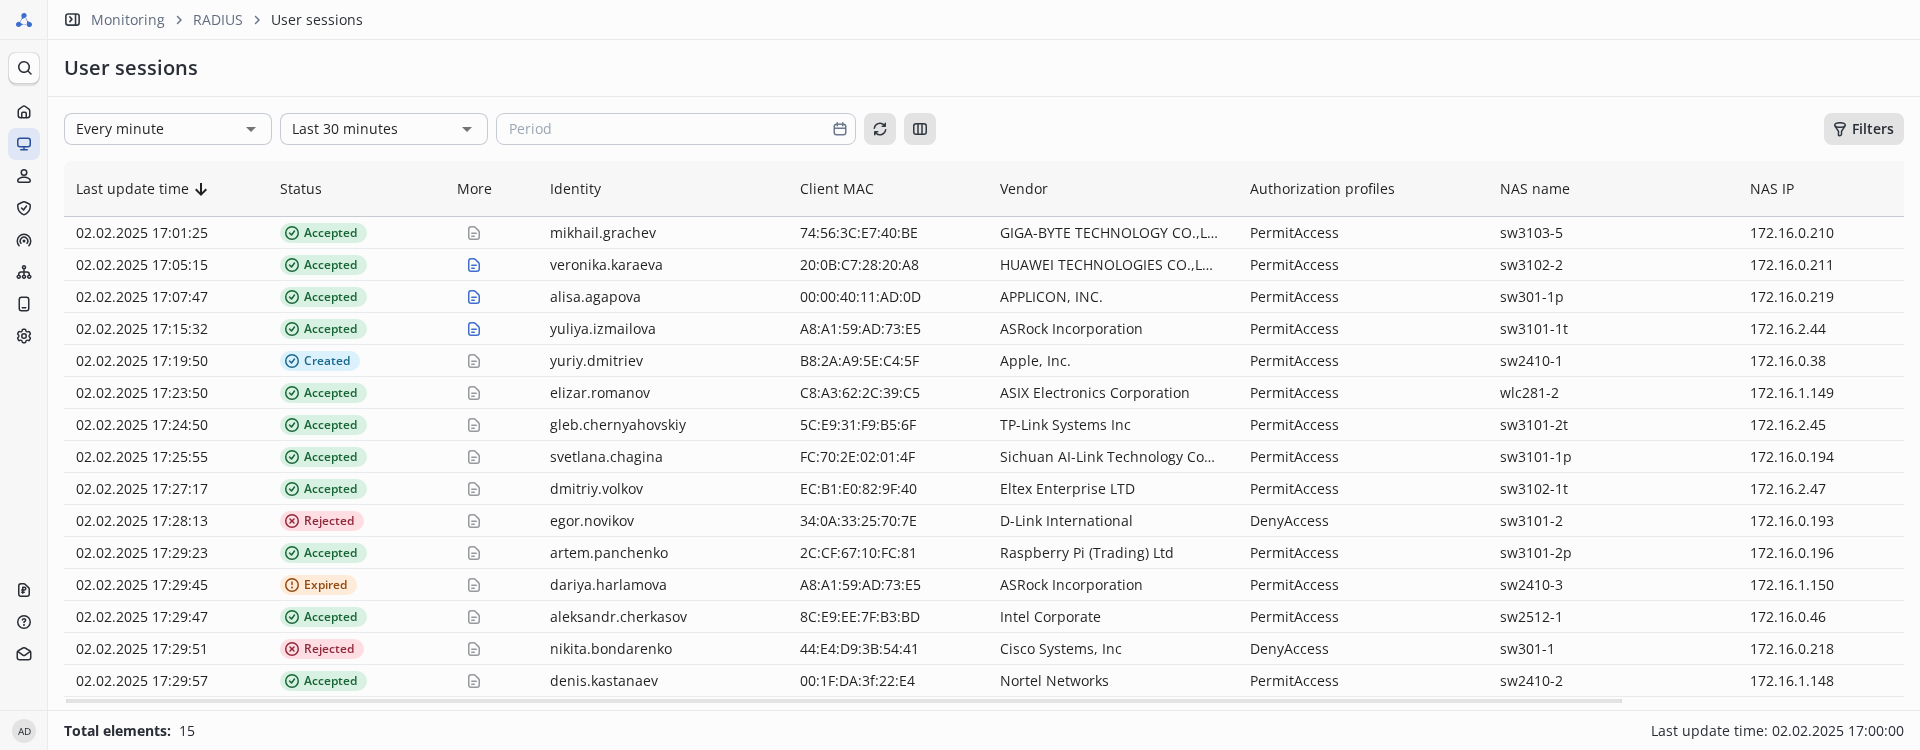
Task: Toggle sort on Last update time
Action: coord(141,189)
